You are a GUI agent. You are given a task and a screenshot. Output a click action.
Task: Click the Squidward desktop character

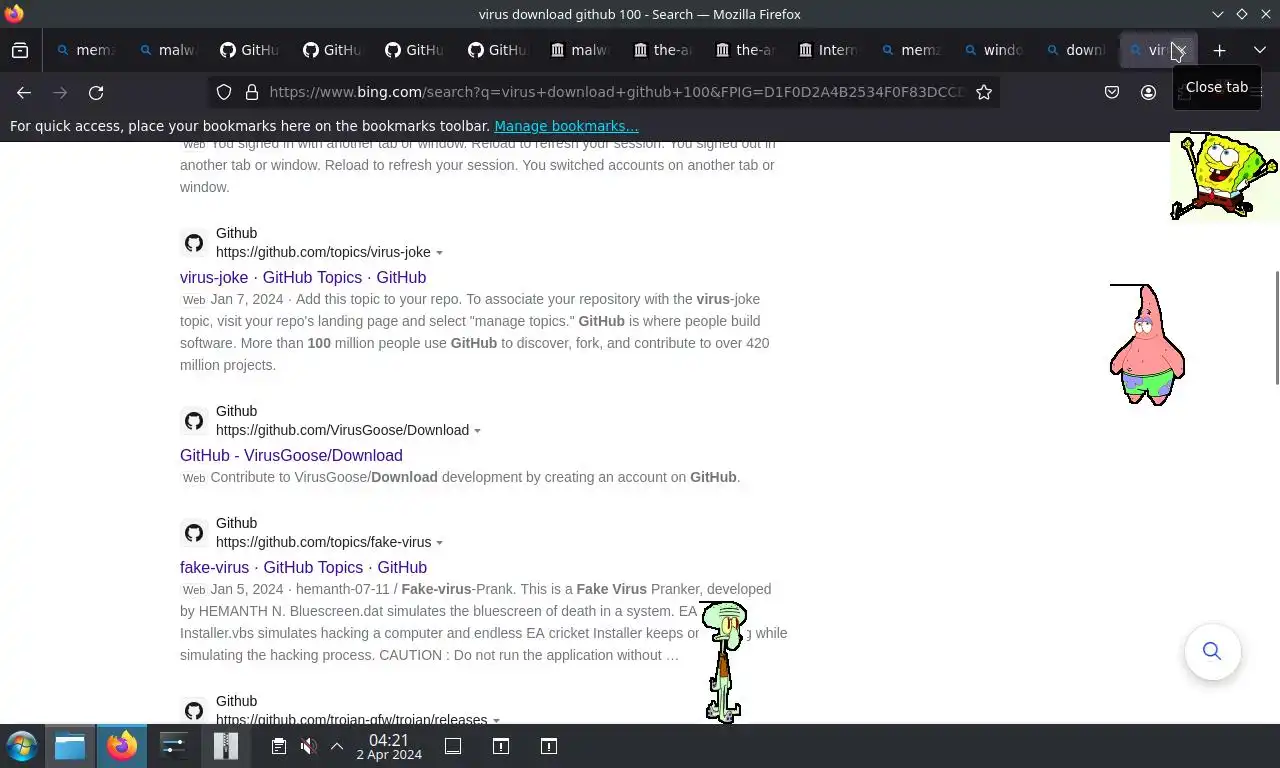click(x=724, y=662)
